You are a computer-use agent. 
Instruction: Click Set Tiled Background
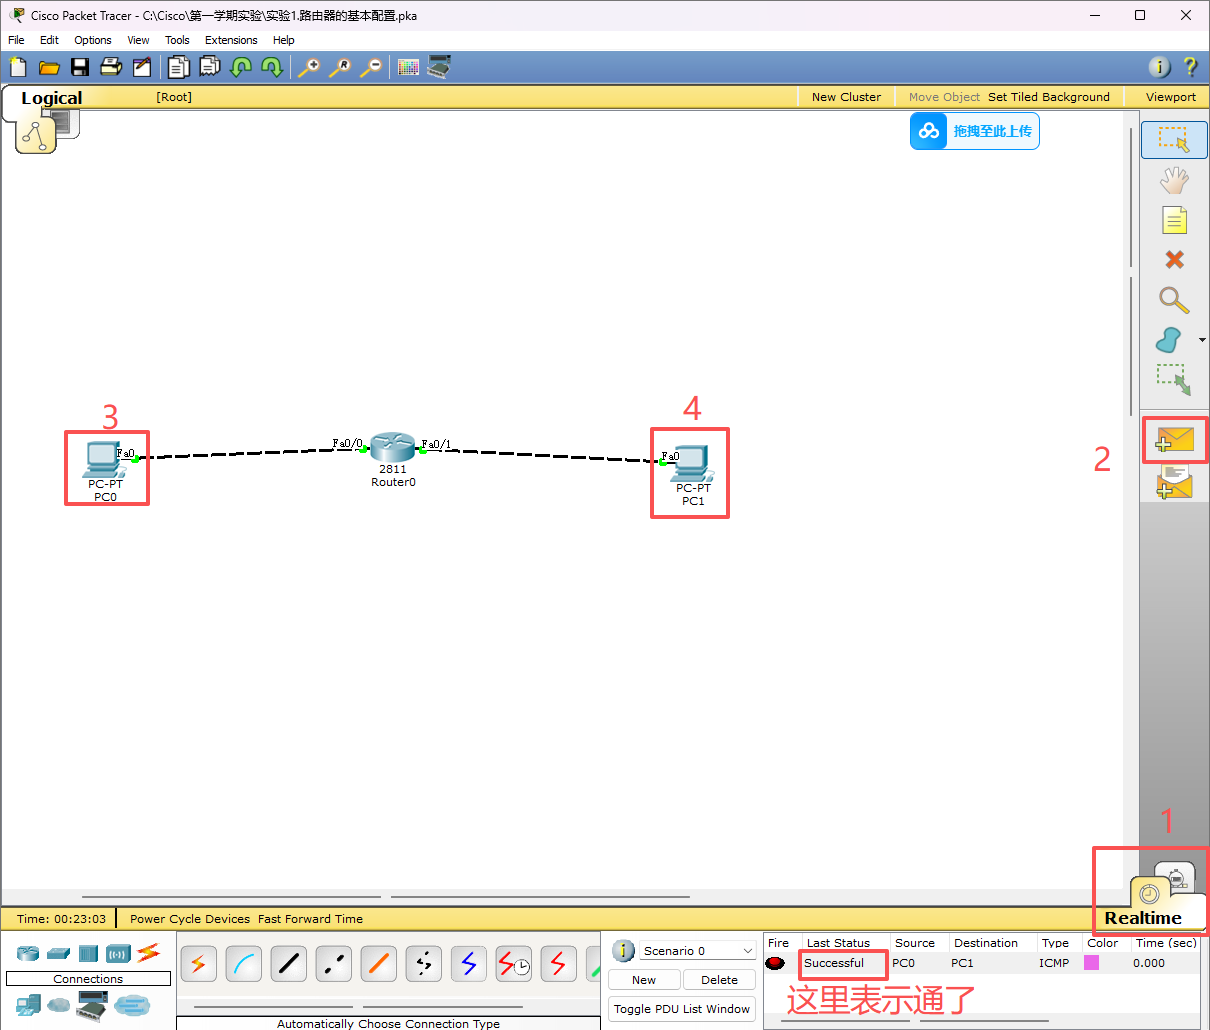[x=1049, y=97]
